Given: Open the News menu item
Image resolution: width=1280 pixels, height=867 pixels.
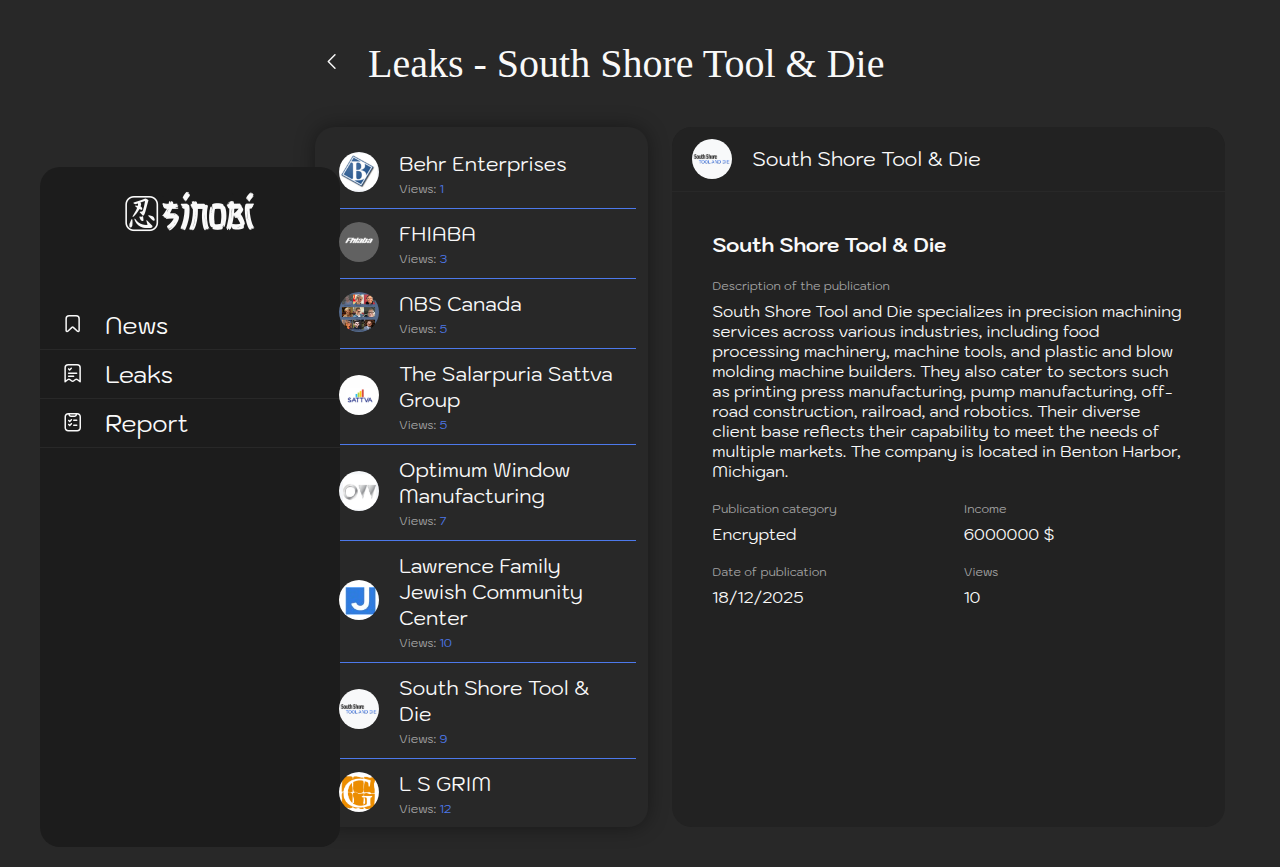Looking at the screenshot, I should [137, 326].
